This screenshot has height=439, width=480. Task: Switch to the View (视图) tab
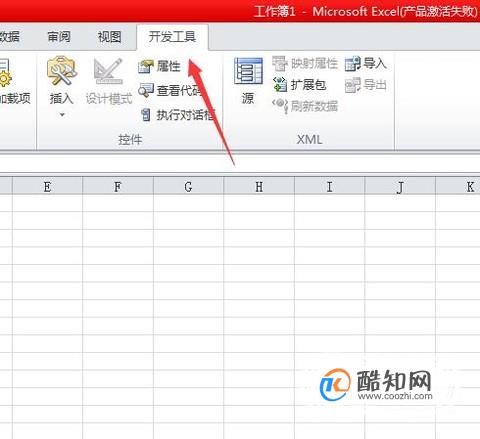(109, 36)
